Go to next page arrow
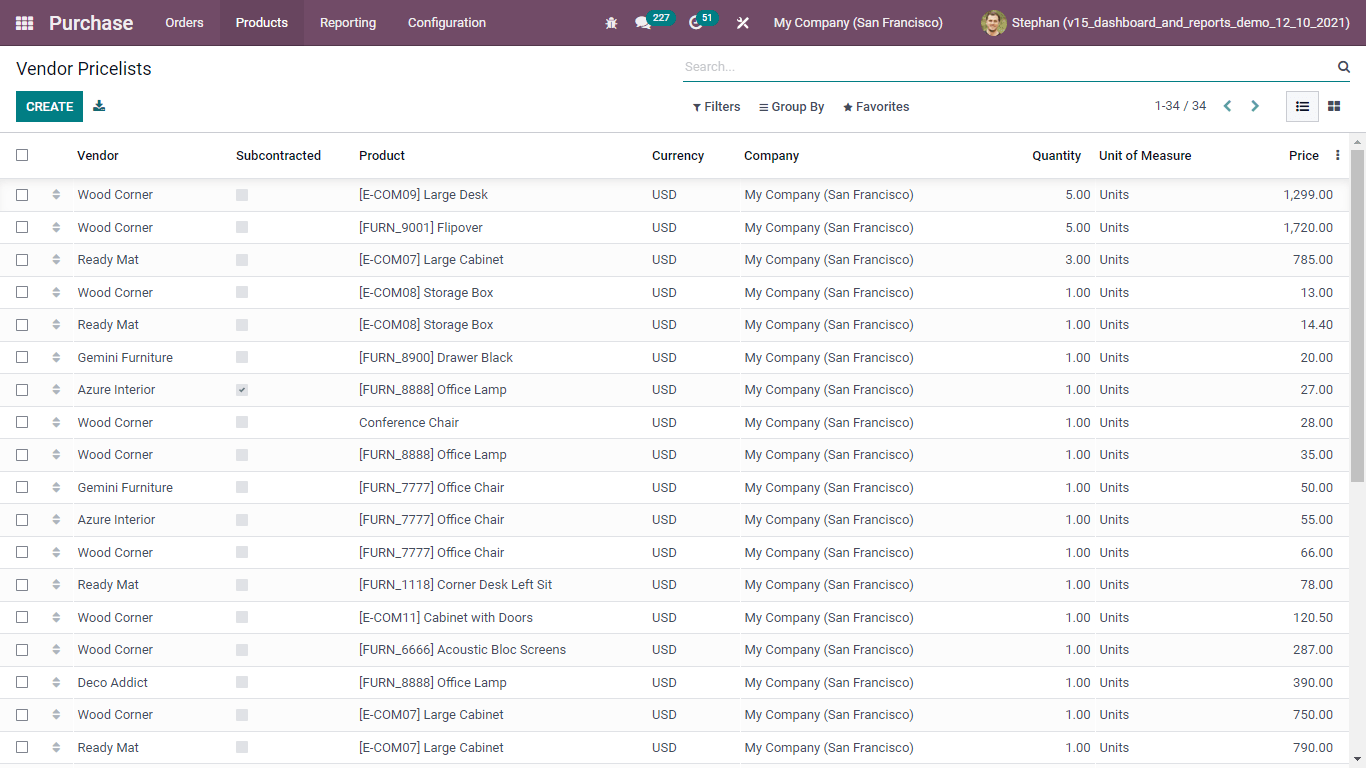Image resolution: width=1366 pixels, height=768 pixels. click(x=1255, y=106)
